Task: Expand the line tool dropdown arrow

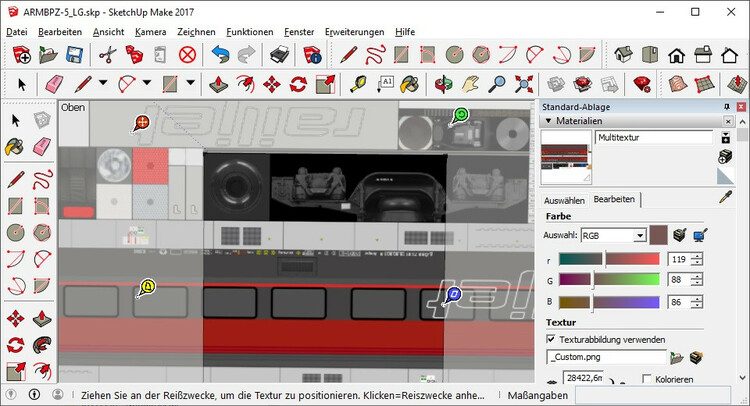Action: tap(103, 83)
